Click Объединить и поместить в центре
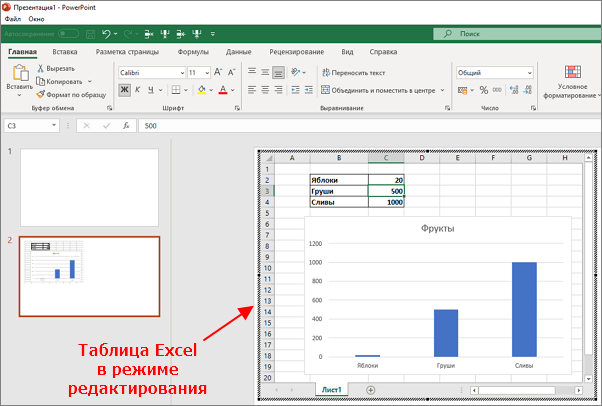Image resolution: width=602 pixels, height=406 pixels. (x=378, y=90)
